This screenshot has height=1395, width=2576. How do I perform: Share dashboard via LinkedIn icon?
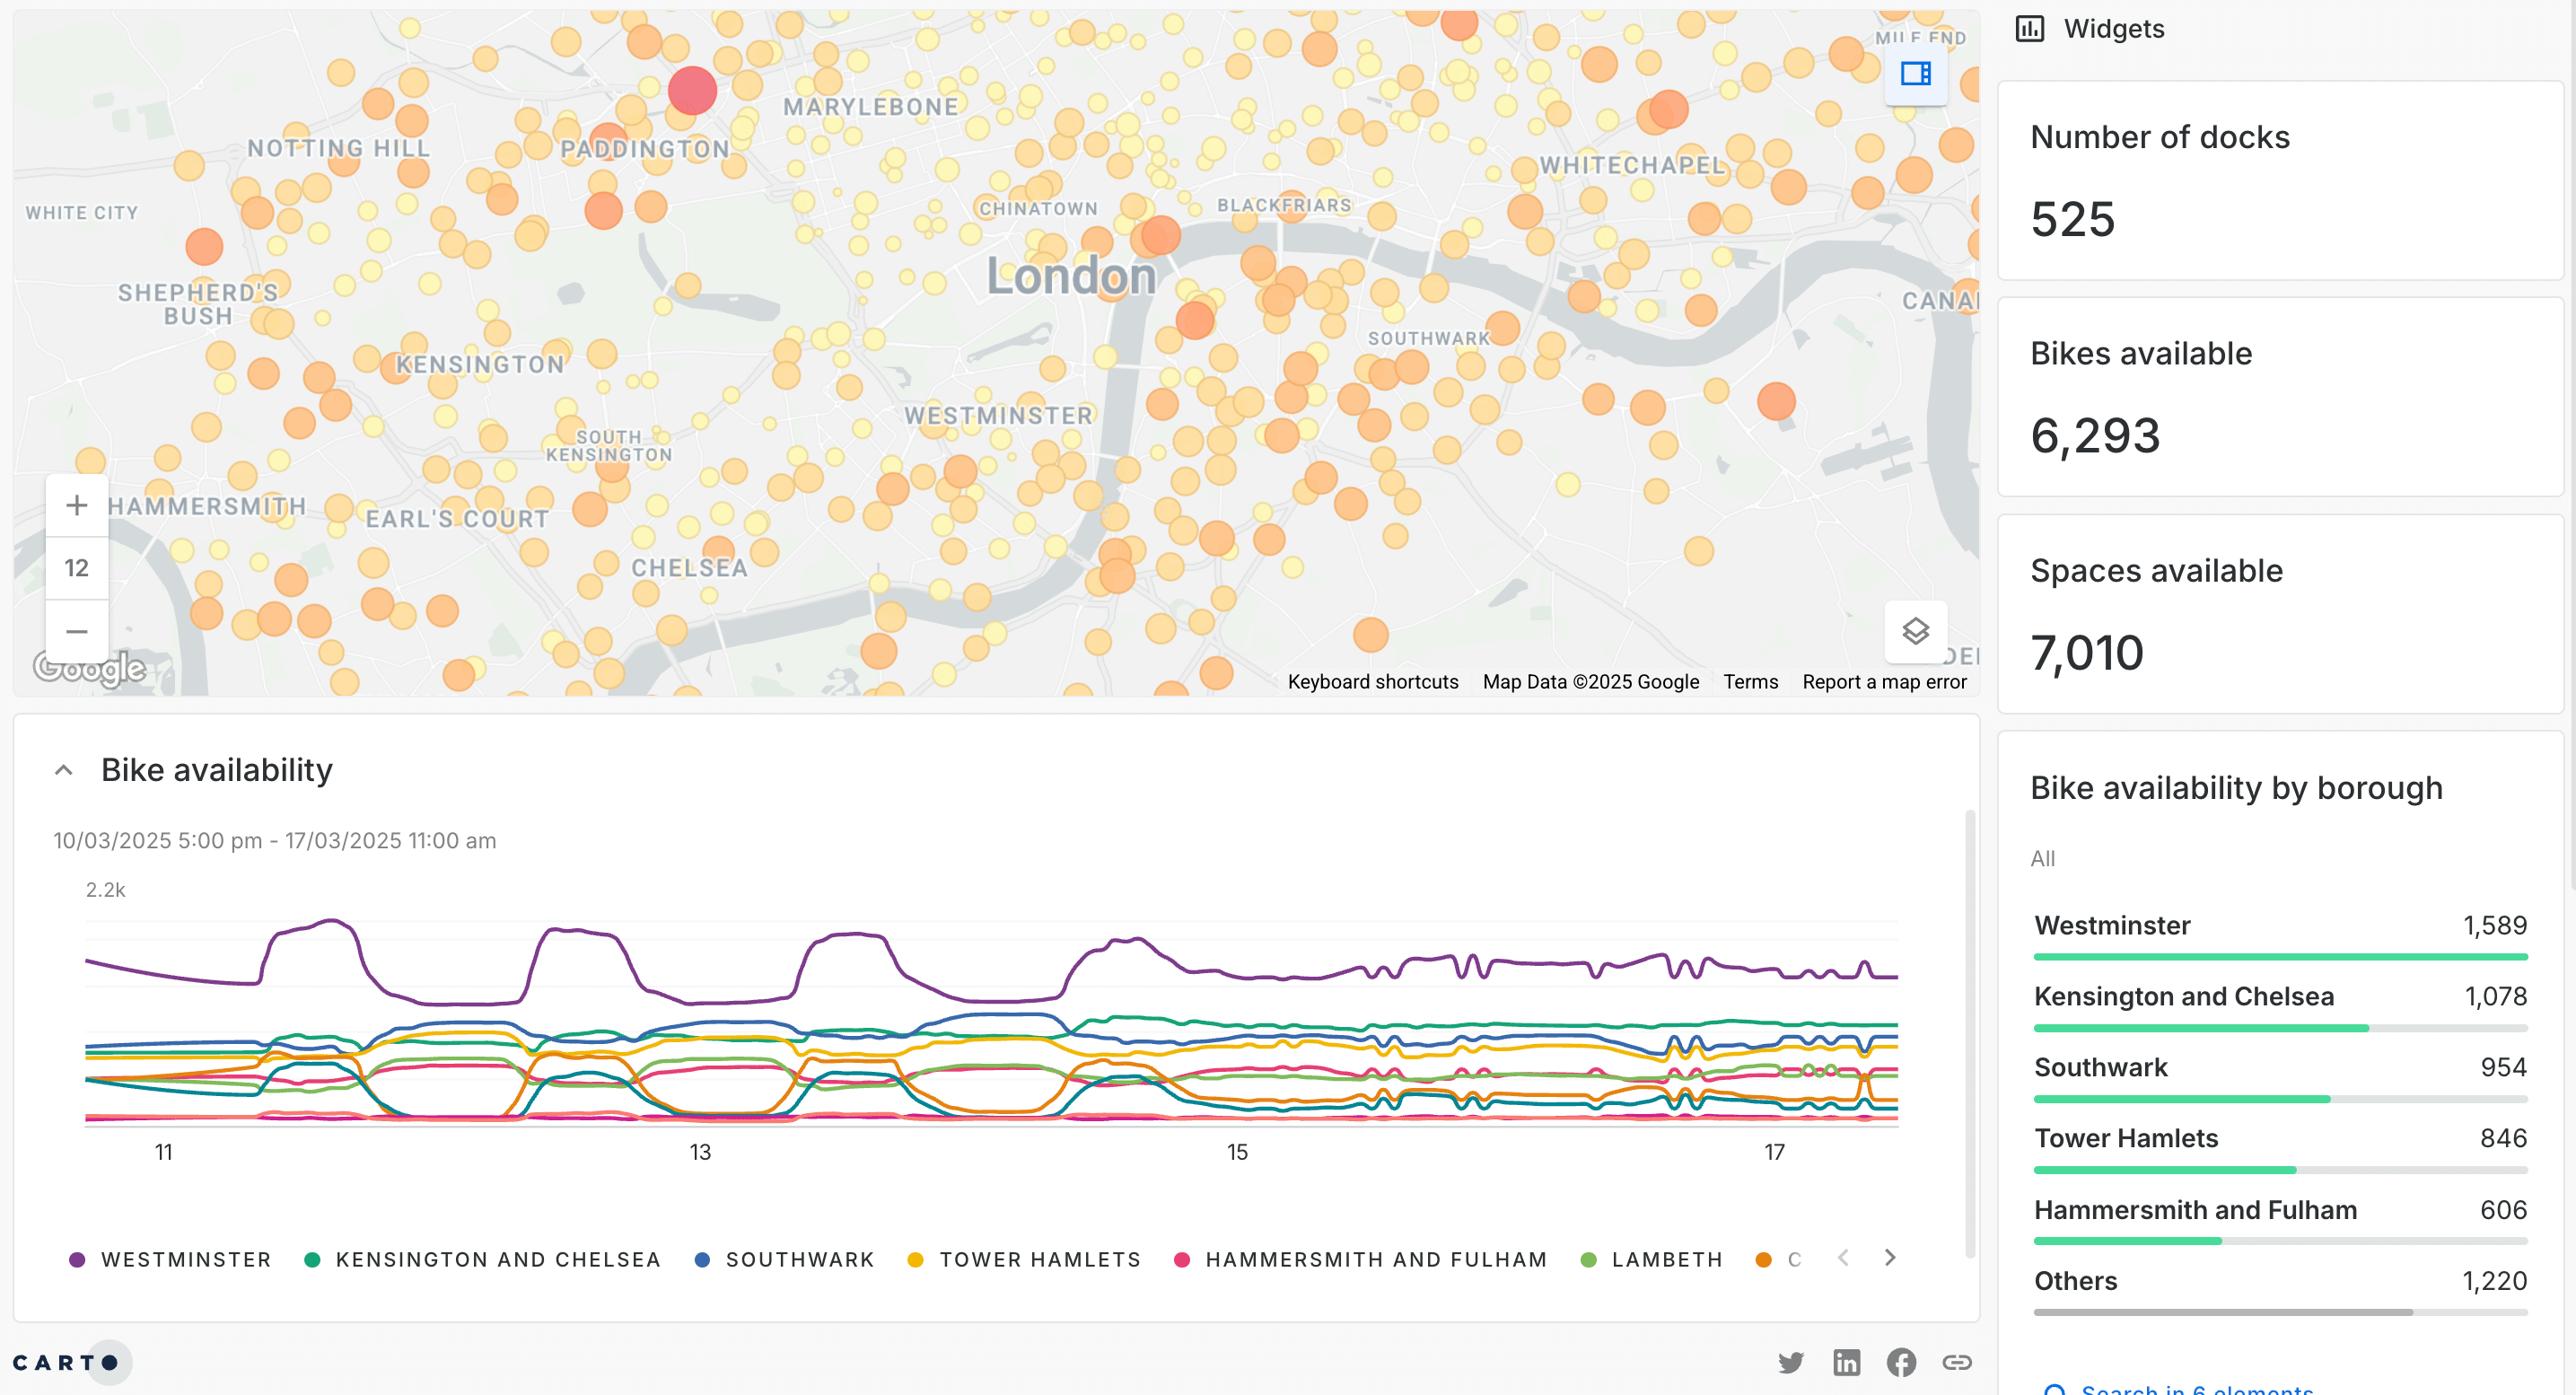(x=1846, y=1362)
